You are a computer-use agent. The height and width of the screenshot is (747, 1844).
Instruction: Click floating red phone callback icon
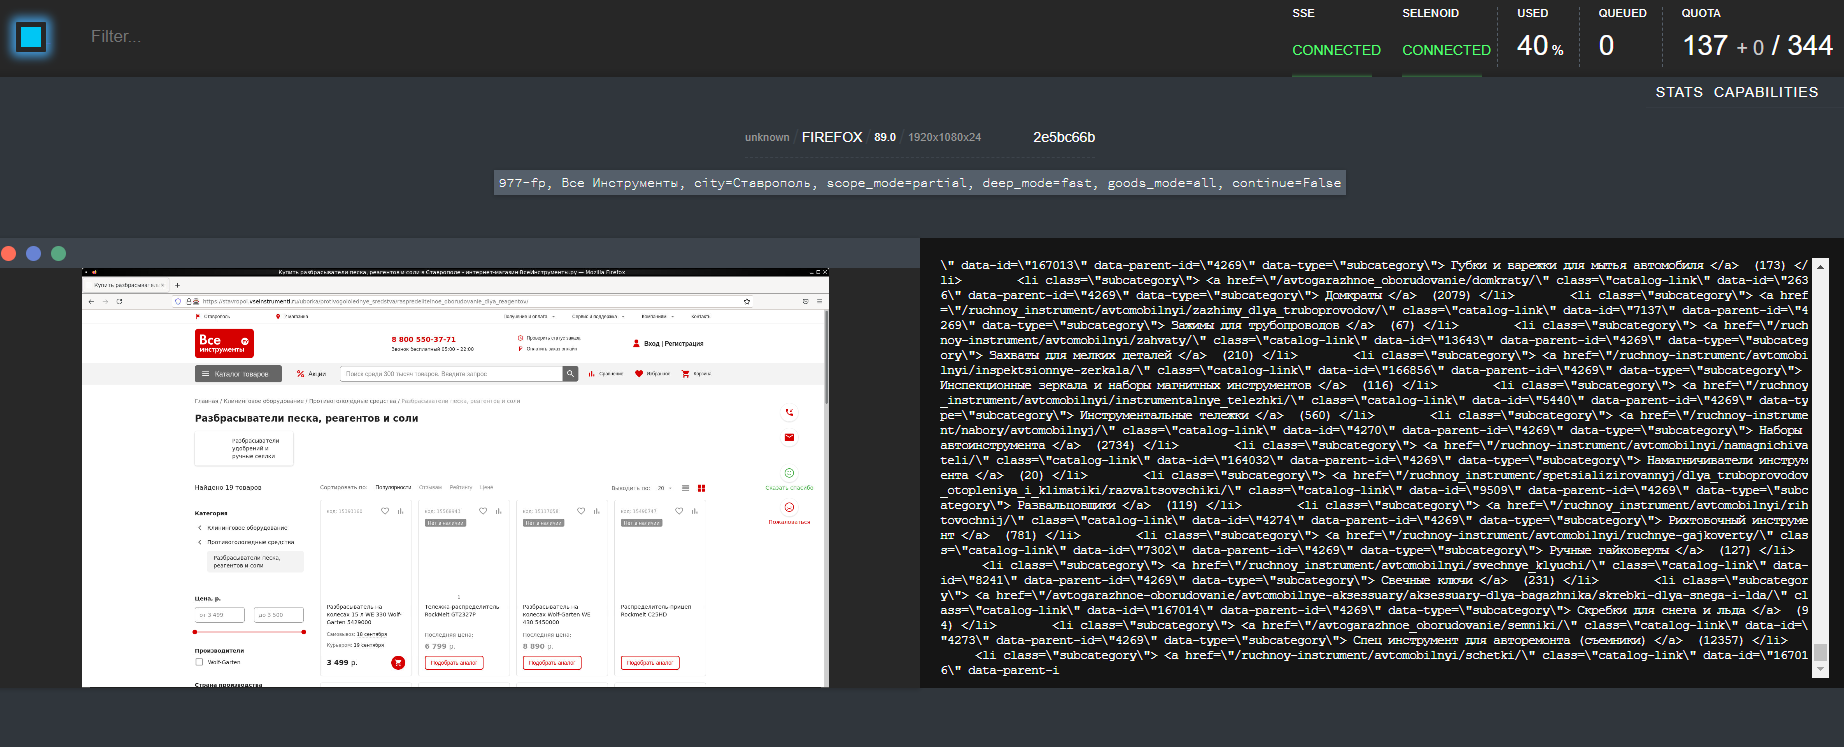(x=789, y=412)
